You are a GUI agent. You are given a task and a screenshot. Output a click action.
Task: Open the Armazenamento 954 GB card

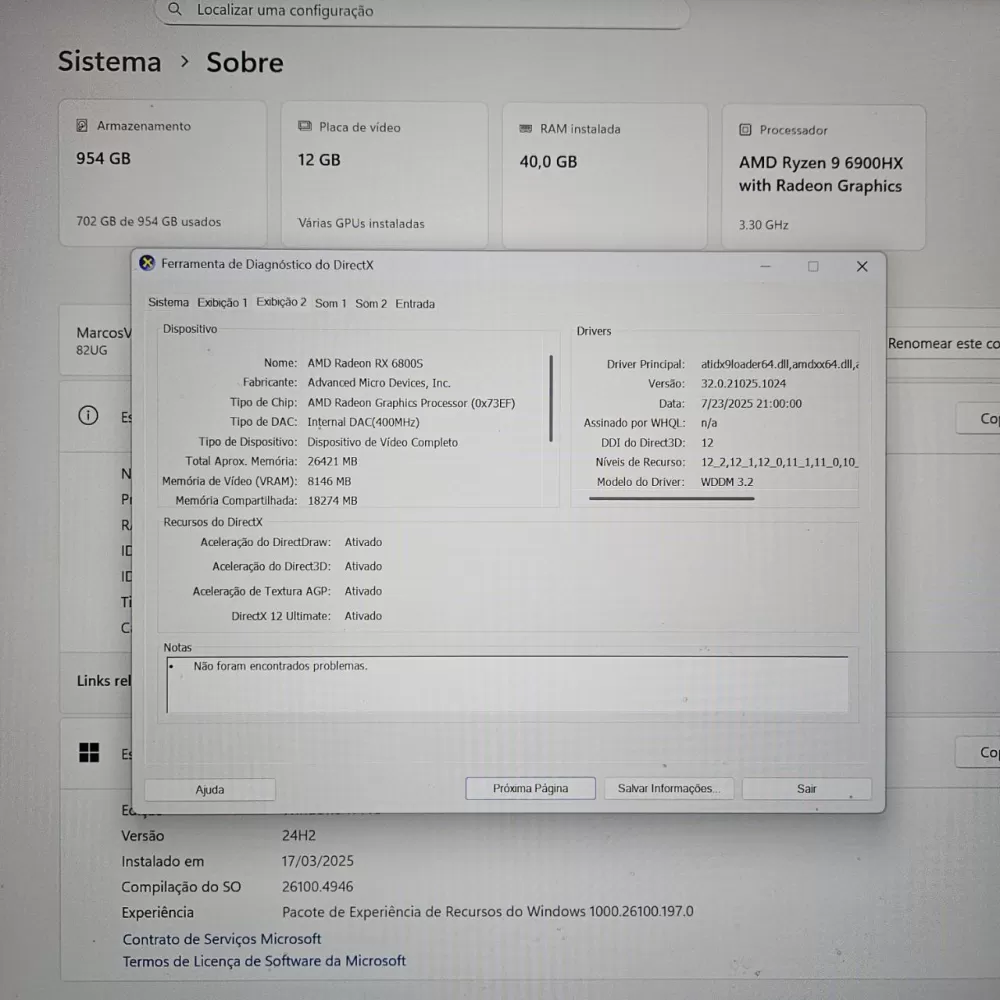[x=163, y=173]
